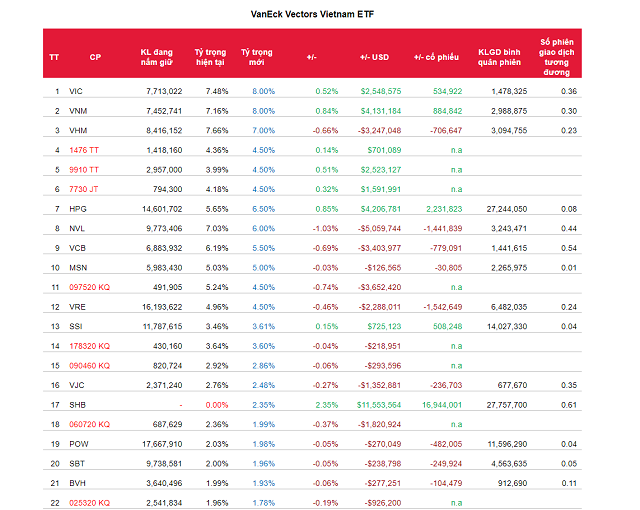Click 178320 KQ holding 430,160
Screen dimensions: 640x510
[167, 346]
